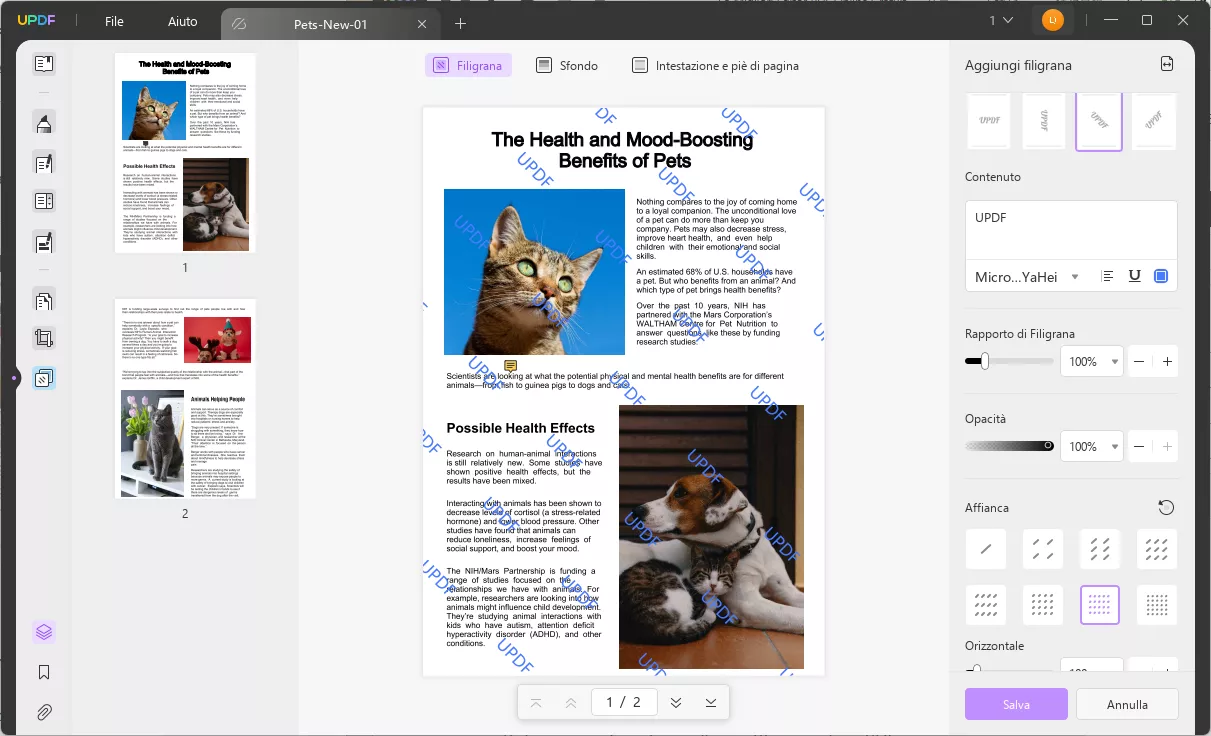Choose the selected downward-diagonal watermark preset
The image size is (1211, 736).
[1099, 122]
